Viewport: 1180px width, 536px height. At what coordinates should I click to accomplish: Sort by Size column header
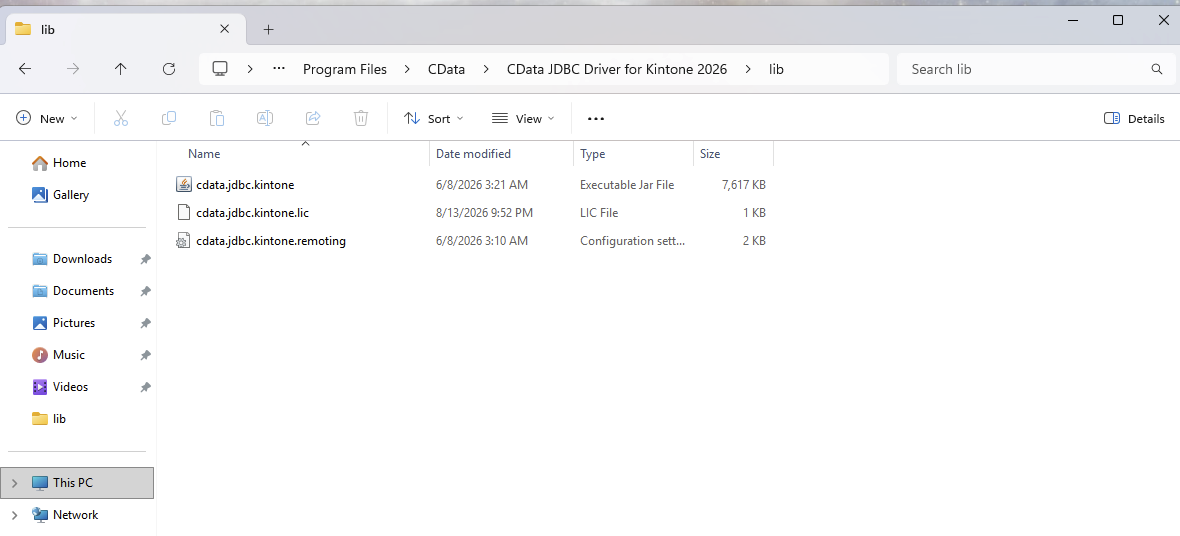[710, 154]
